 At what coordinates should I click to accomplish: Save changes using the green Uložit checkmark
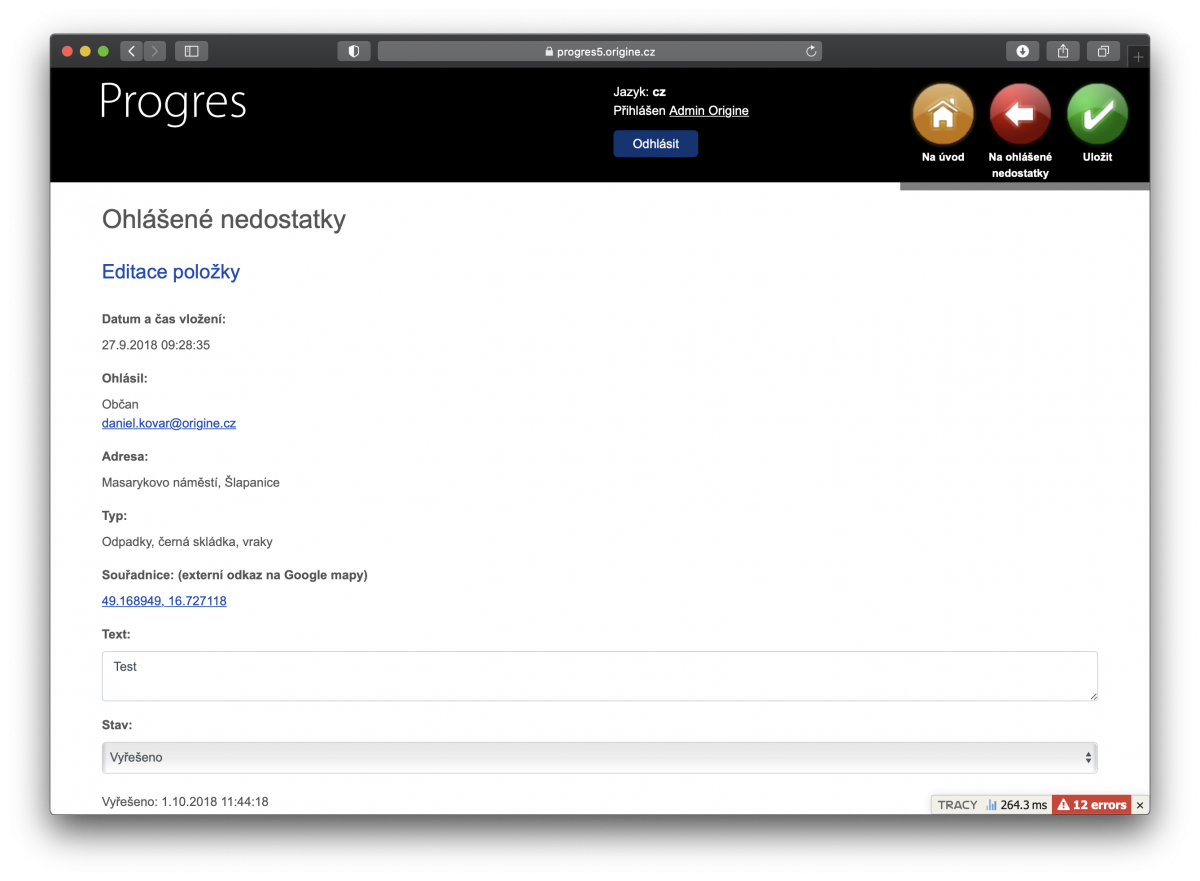[1097, 113]
